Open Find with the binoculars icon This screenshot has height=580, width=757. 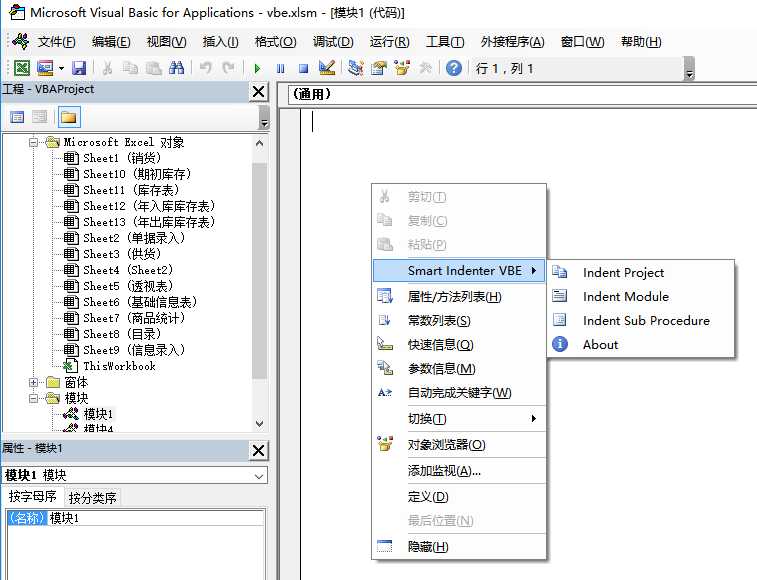tap(176, 68)
